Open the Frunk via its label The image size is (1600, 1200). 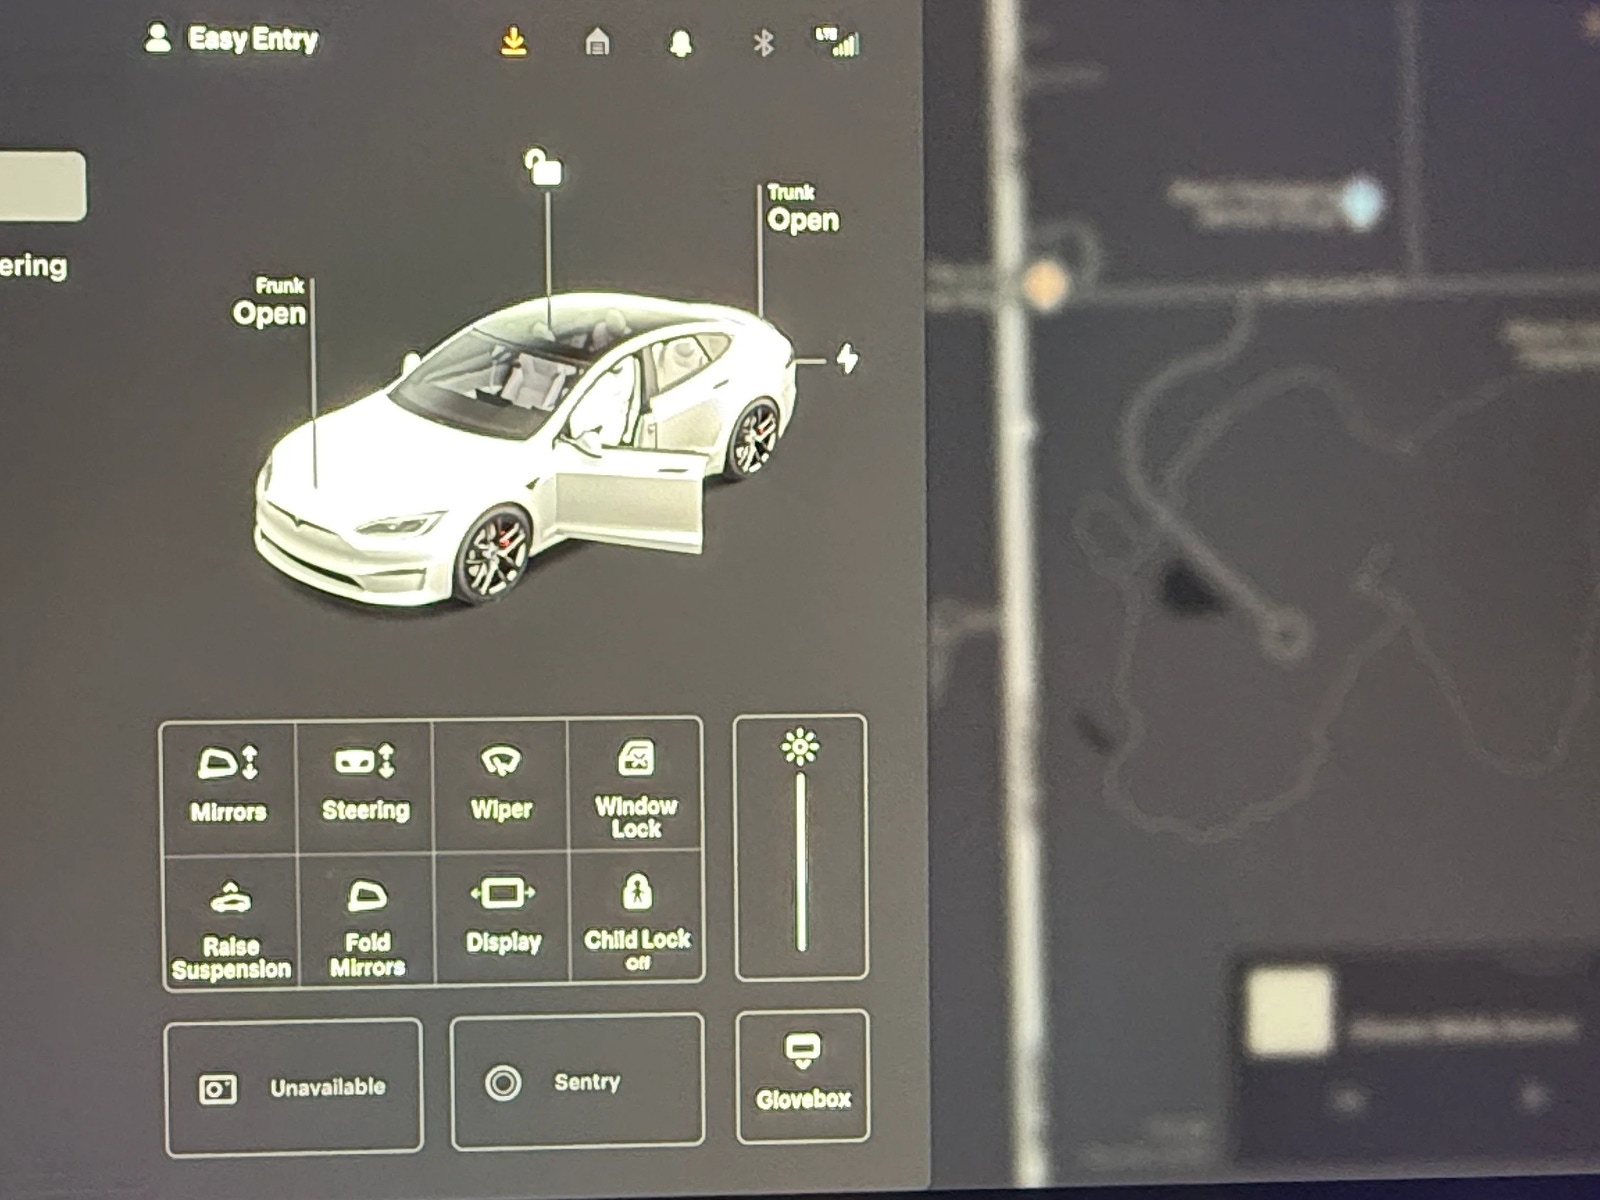269,302
